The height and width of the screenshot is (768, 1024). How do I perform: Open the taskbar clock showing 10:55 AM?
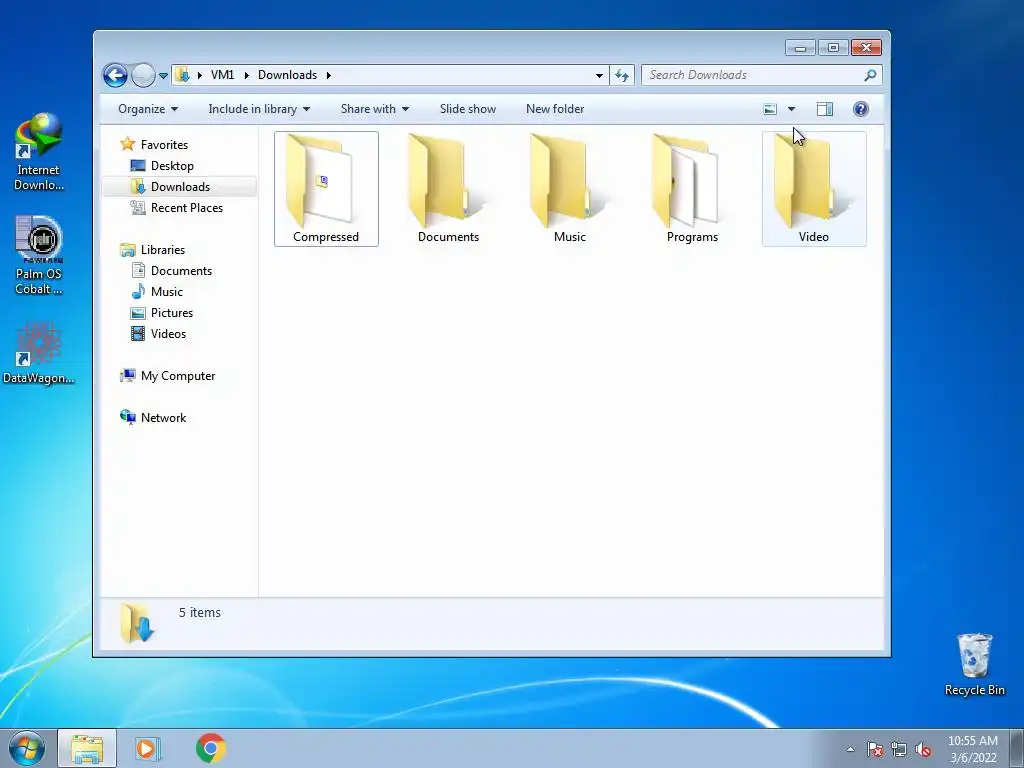pos(973,749)
